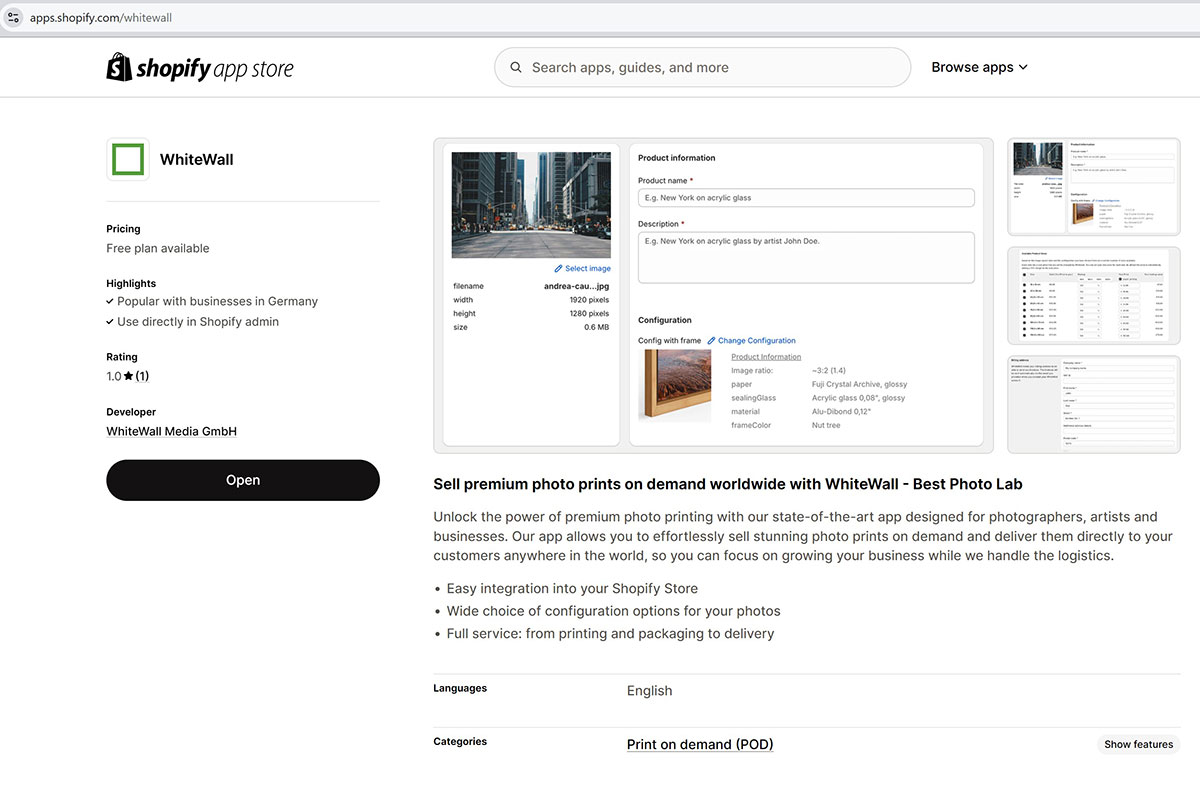Open the WhiteWall Media GmbH developer link
This screenshot has width=1200, height=810.
172,432
